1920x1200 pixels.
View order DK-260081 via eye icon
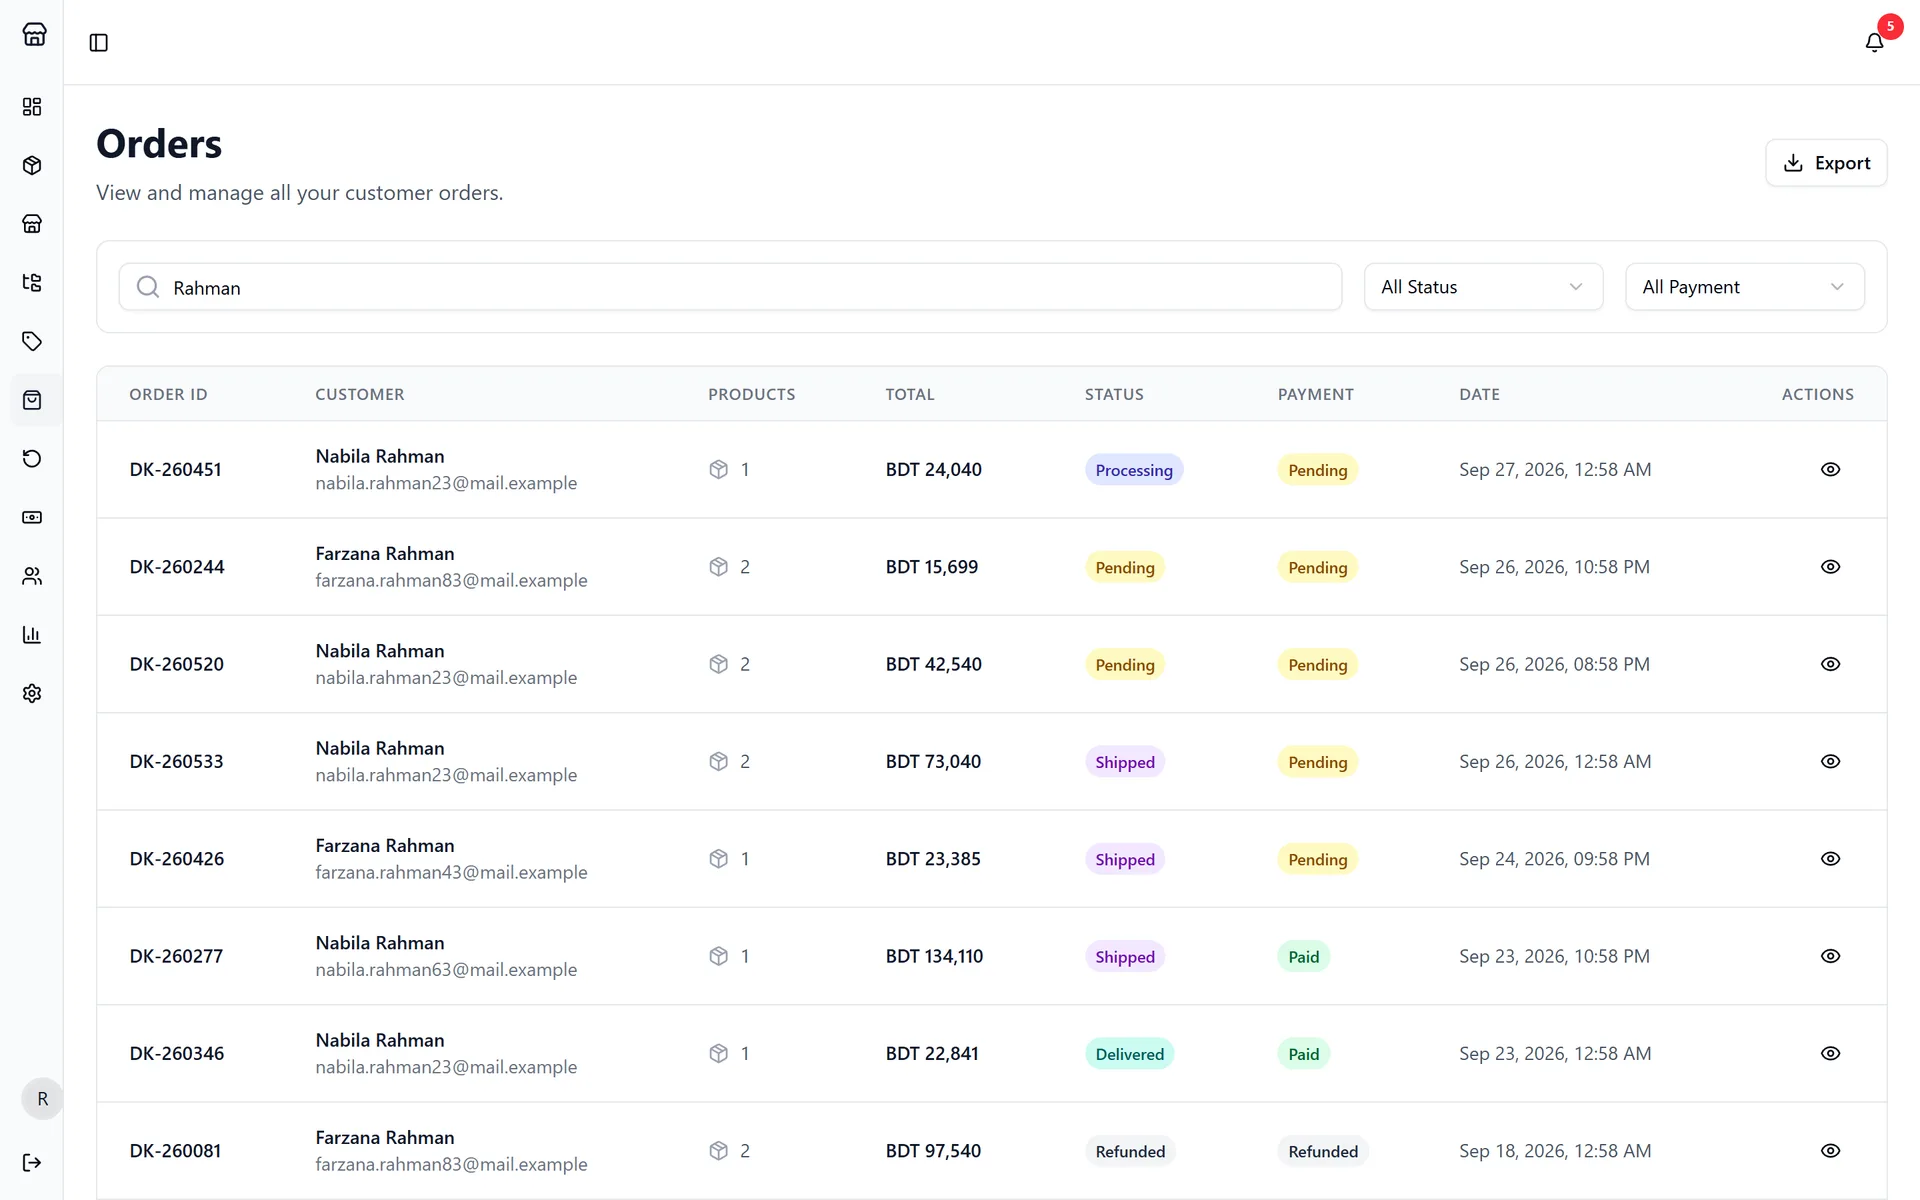1830,1151
